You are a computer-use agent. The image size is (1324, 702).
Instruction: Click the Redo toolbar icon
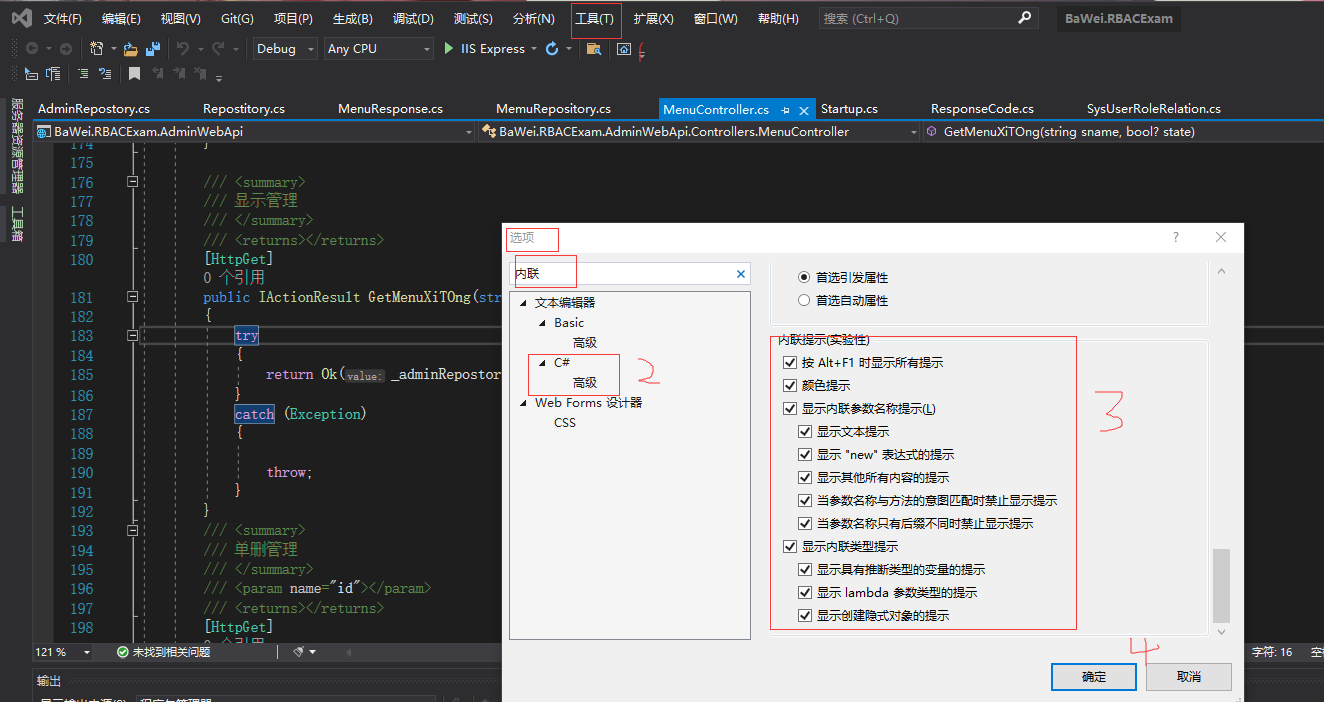coord(218,48)
